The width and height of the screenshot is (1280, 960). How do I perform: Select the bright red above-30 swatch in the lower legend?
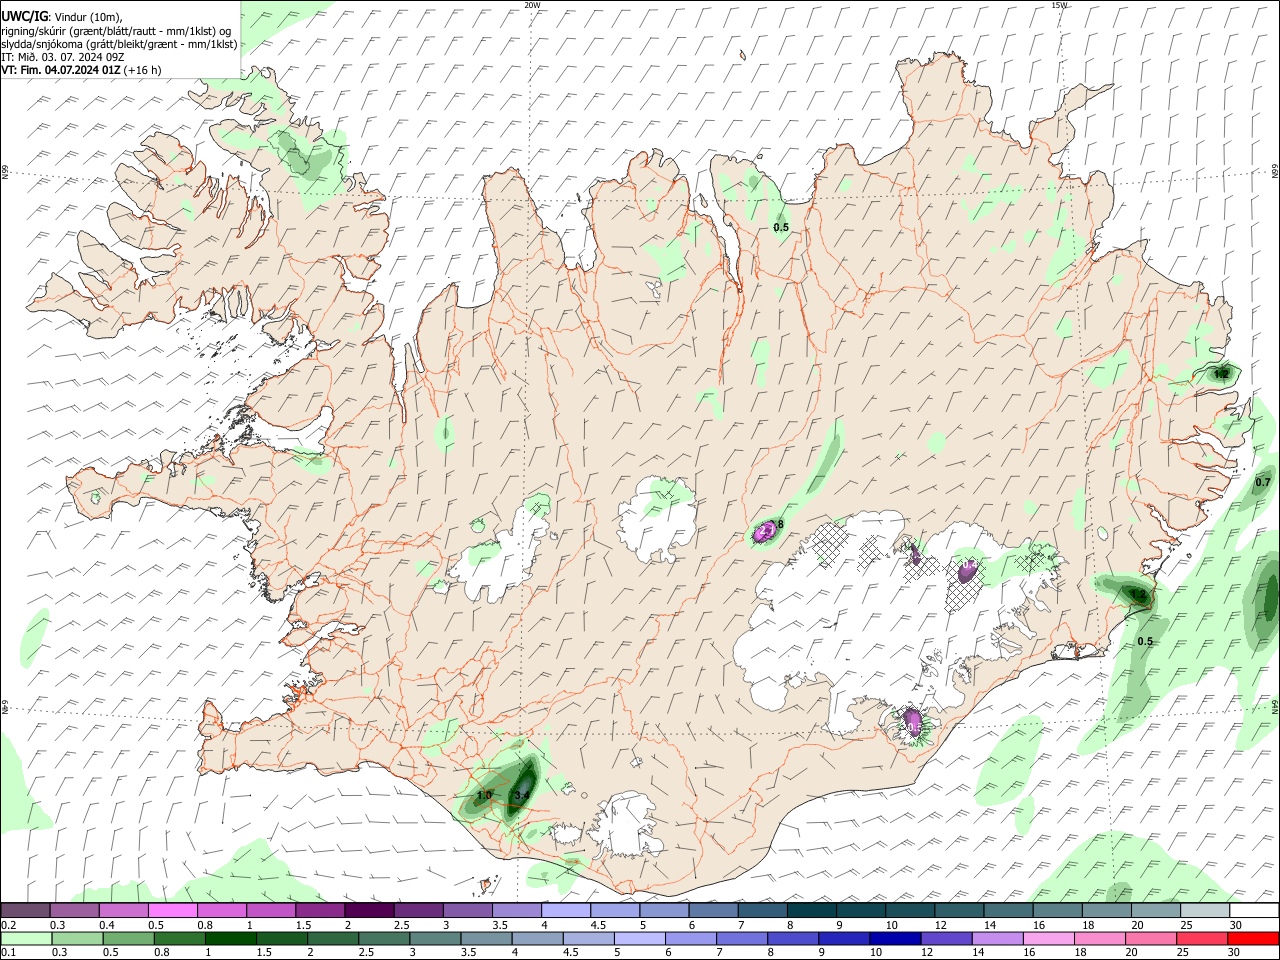(1254, 938)
